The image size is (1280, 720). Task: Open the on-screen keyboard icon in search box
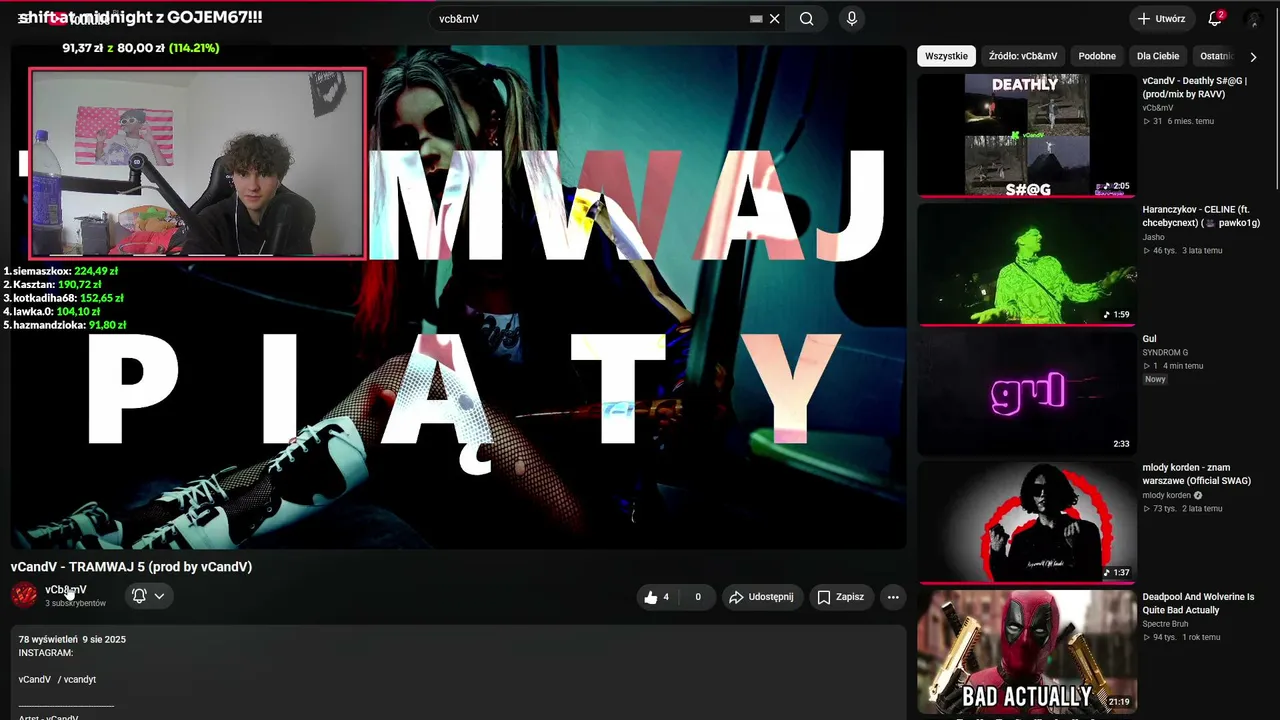click(x=756, y=19)
